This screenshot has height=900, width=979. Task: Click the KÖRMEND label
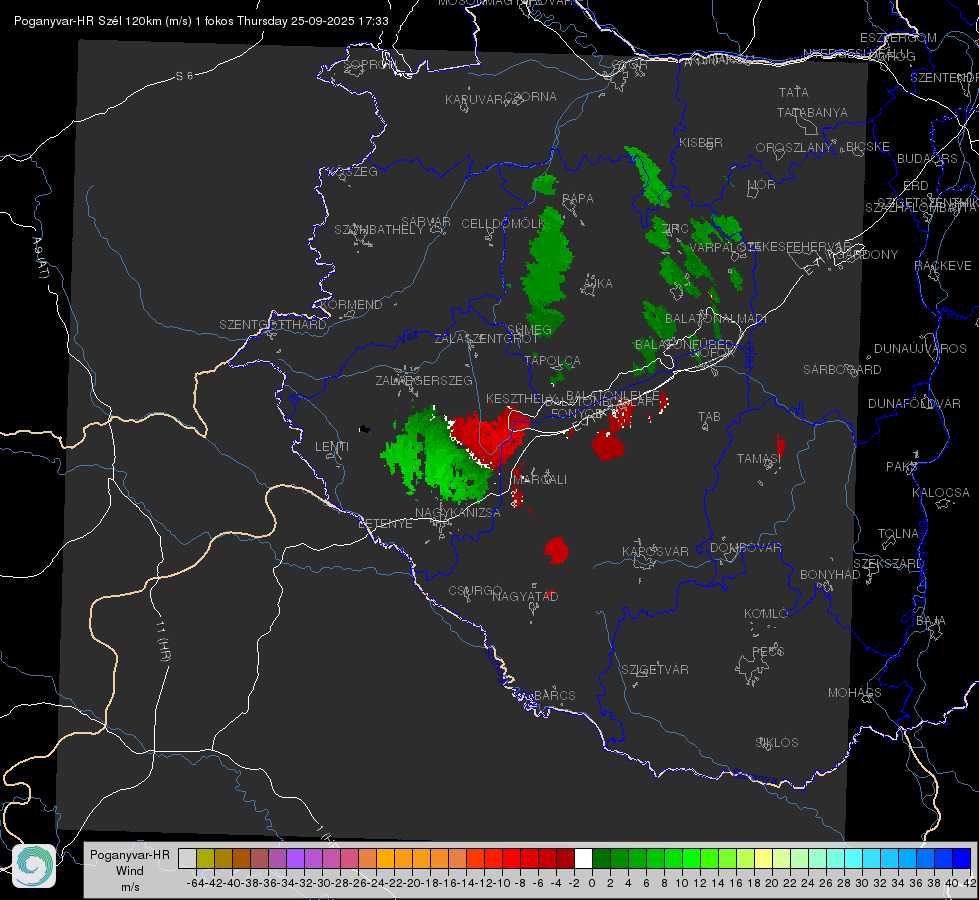[x=351, y=305]
